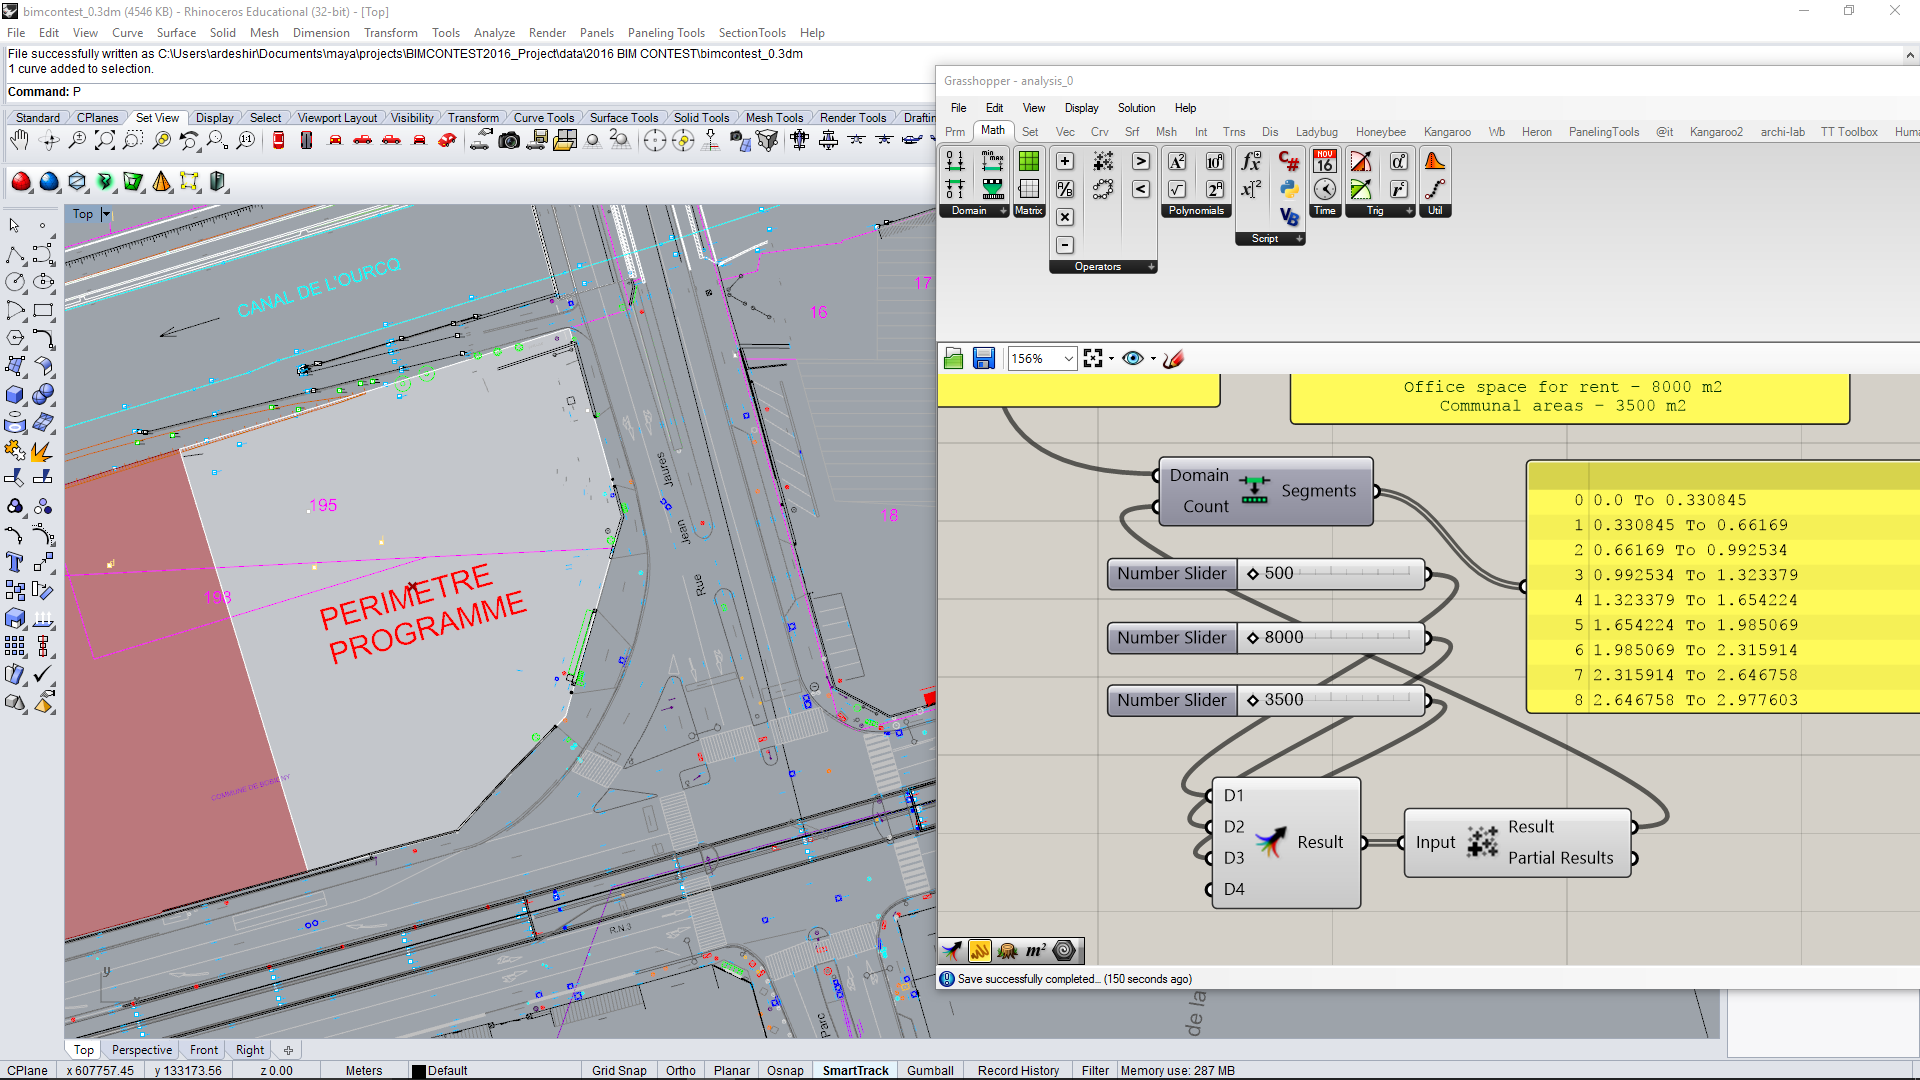Toggle Osnap in the status bar
Screen dimensions: 1920x1080
tap(785, 1070)
